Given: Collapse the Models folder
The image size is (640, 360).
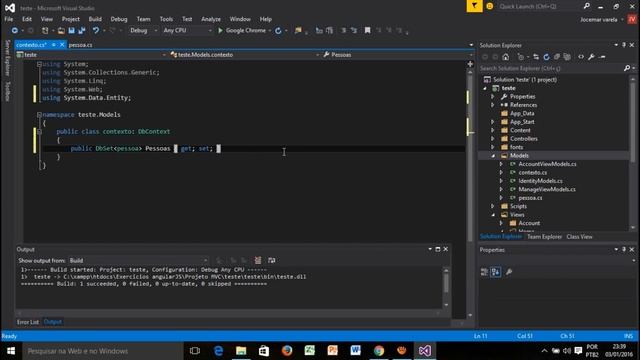Looking at the screenshot, I should click(x=493, y=156).
